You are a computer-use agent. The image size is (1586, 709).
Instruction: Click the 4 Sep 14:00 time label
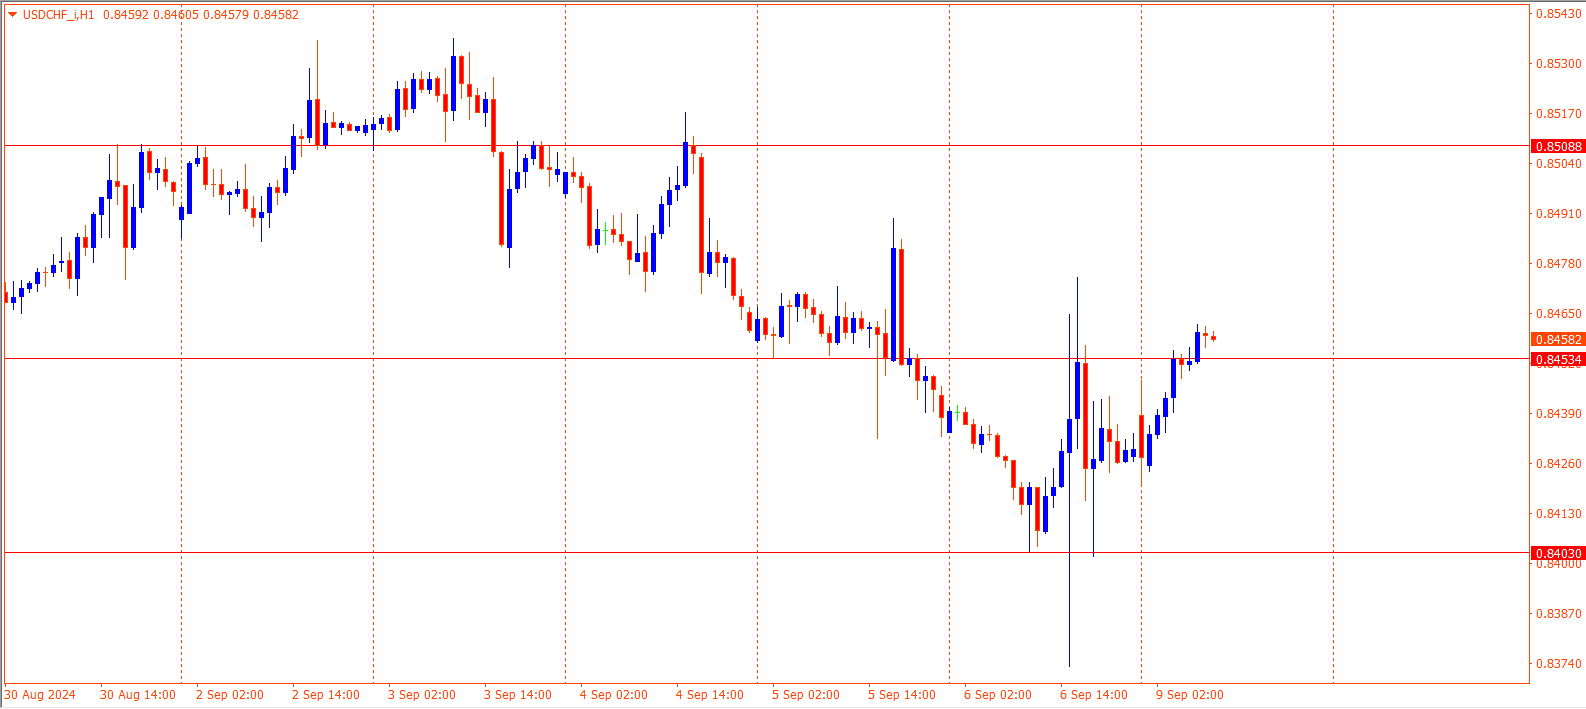(710, 695)
